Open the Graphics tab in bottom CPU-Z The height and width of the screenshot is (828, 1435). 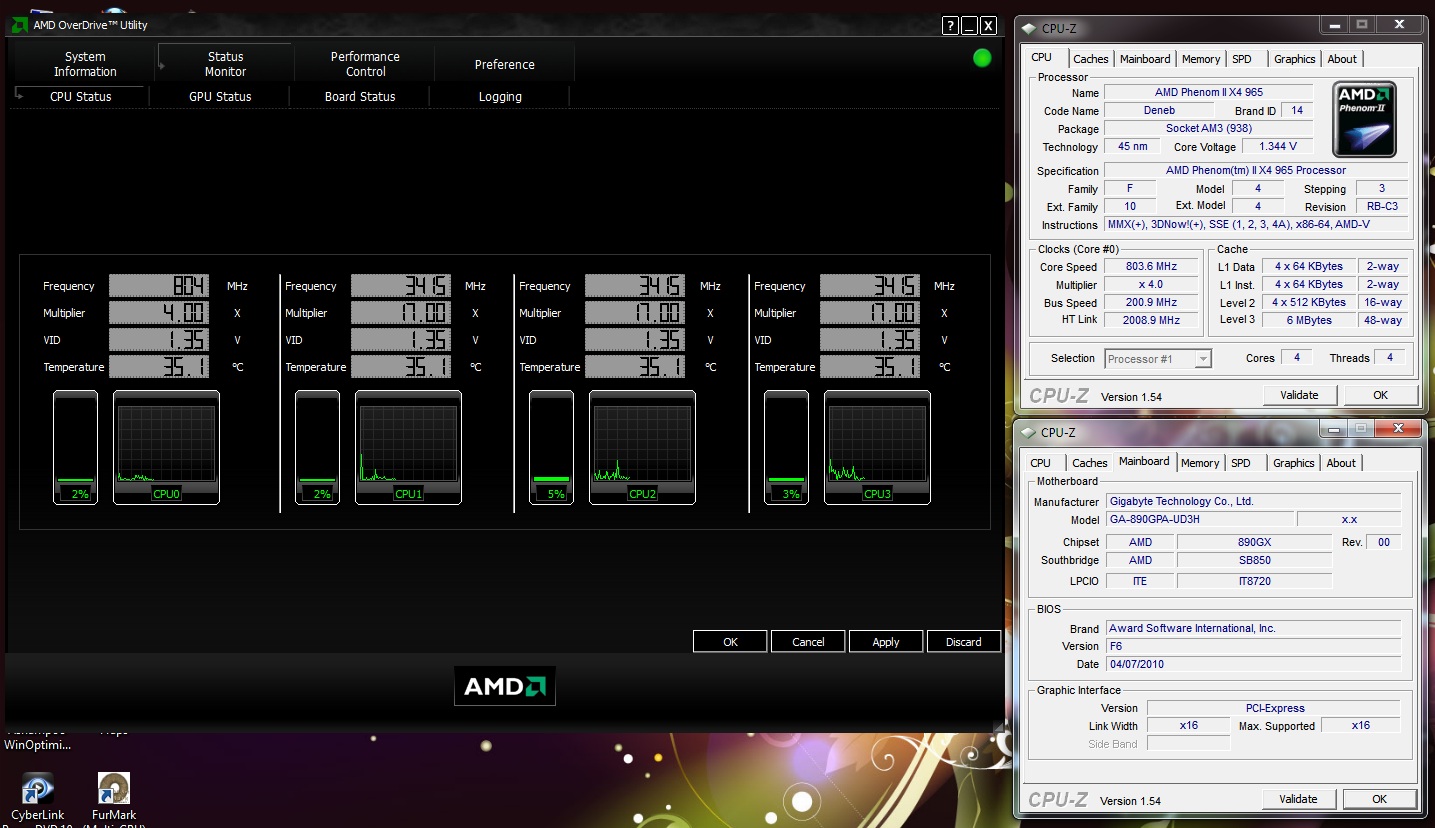[1294, 463]
